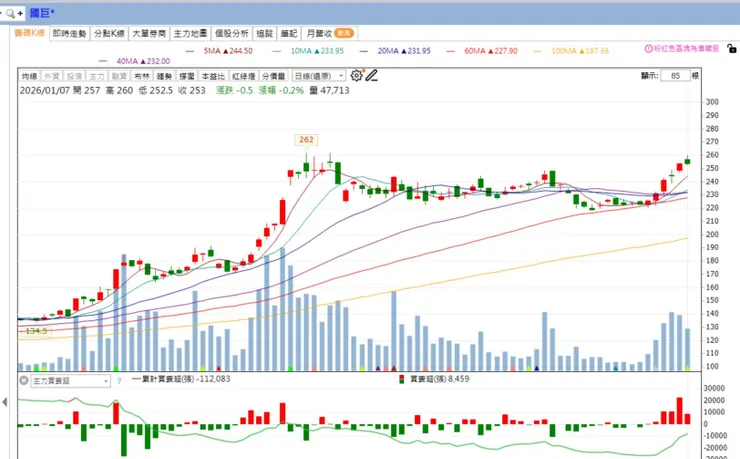Open the 主力地圖 tab
Screen dimensions: 740x459
(x=190, y=33)
